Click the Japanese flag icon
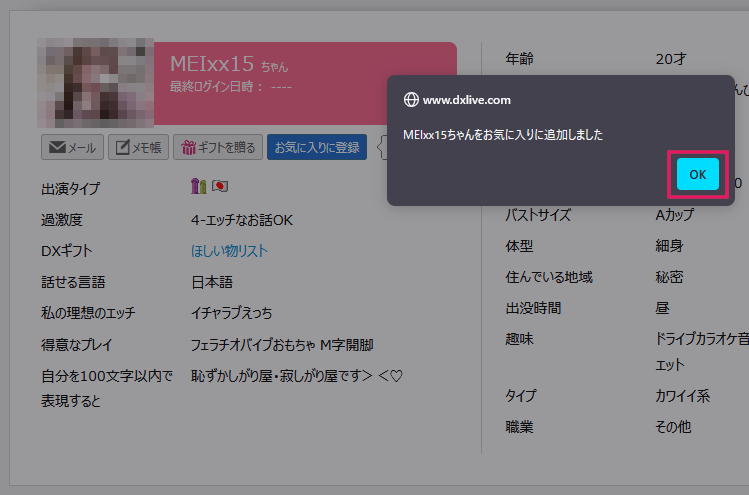The height and width of the screenshot is (495, 749). pyautogui.click(x=219, y=187)
